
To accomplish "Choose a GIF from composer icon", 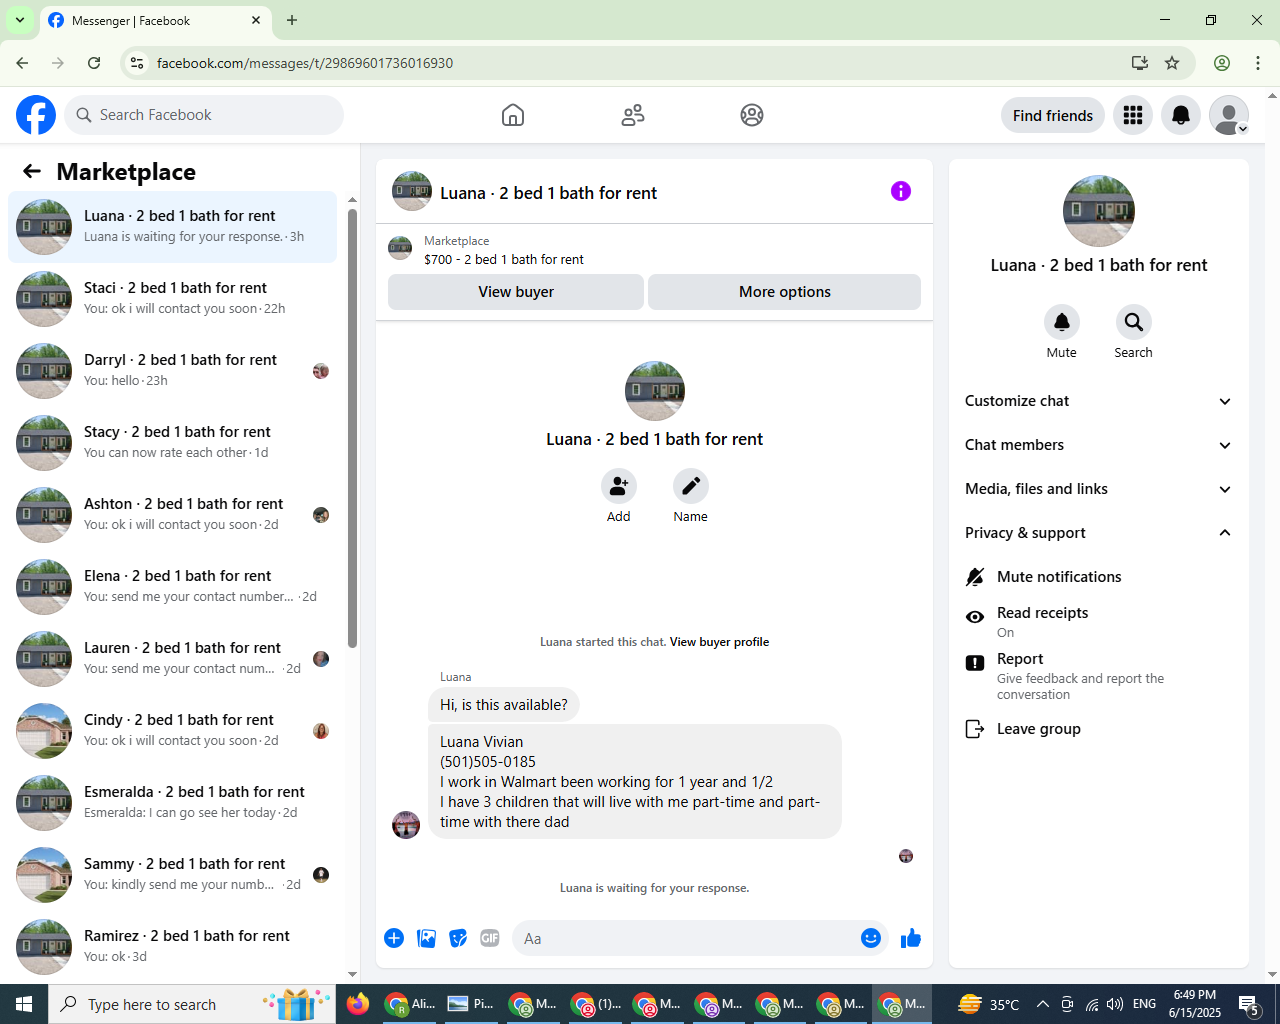I will point(490,938).
